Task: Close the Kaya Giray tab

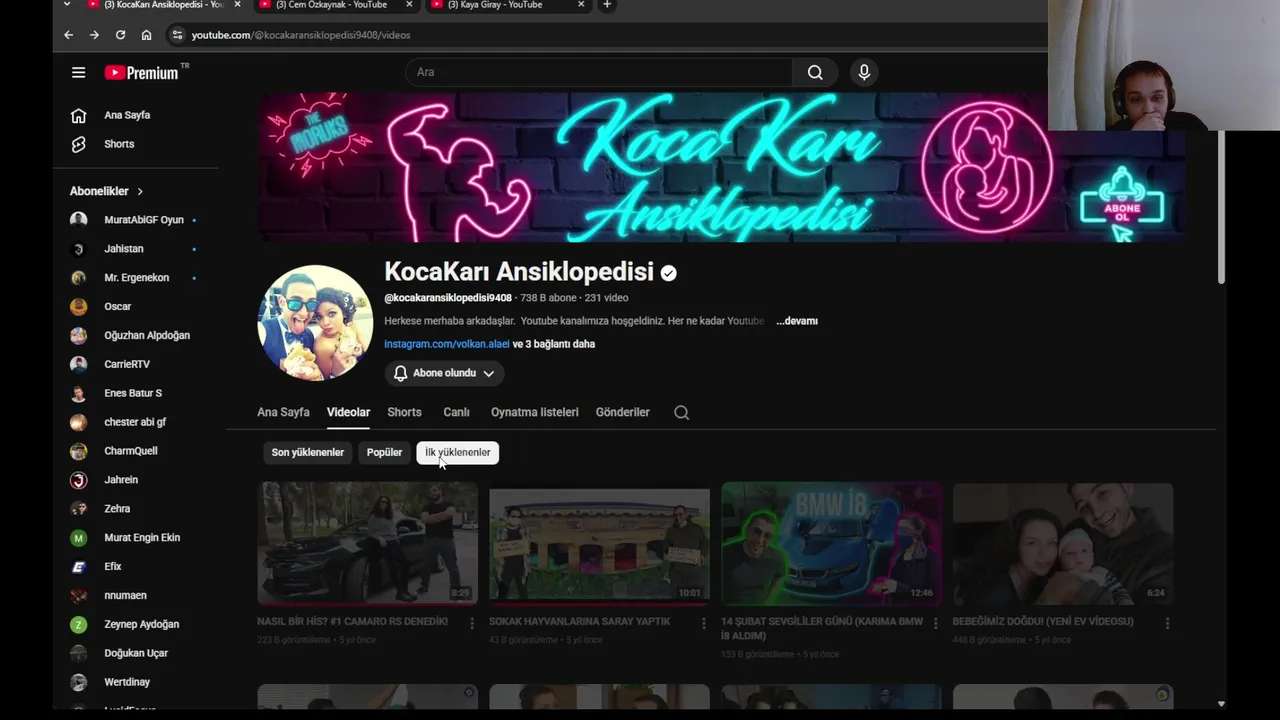Action: (x=581, y=5)
